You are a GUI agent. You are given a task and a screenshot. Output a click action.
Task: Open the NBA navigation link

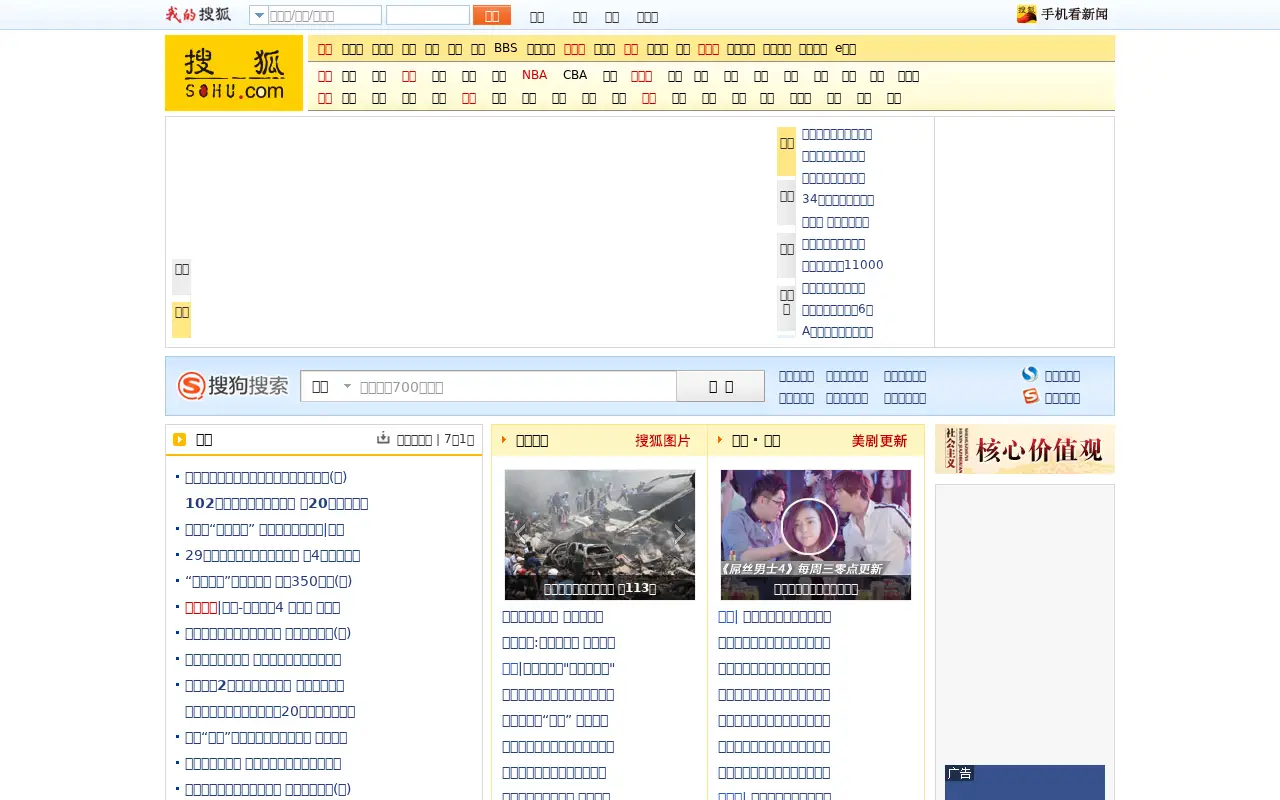534,75
